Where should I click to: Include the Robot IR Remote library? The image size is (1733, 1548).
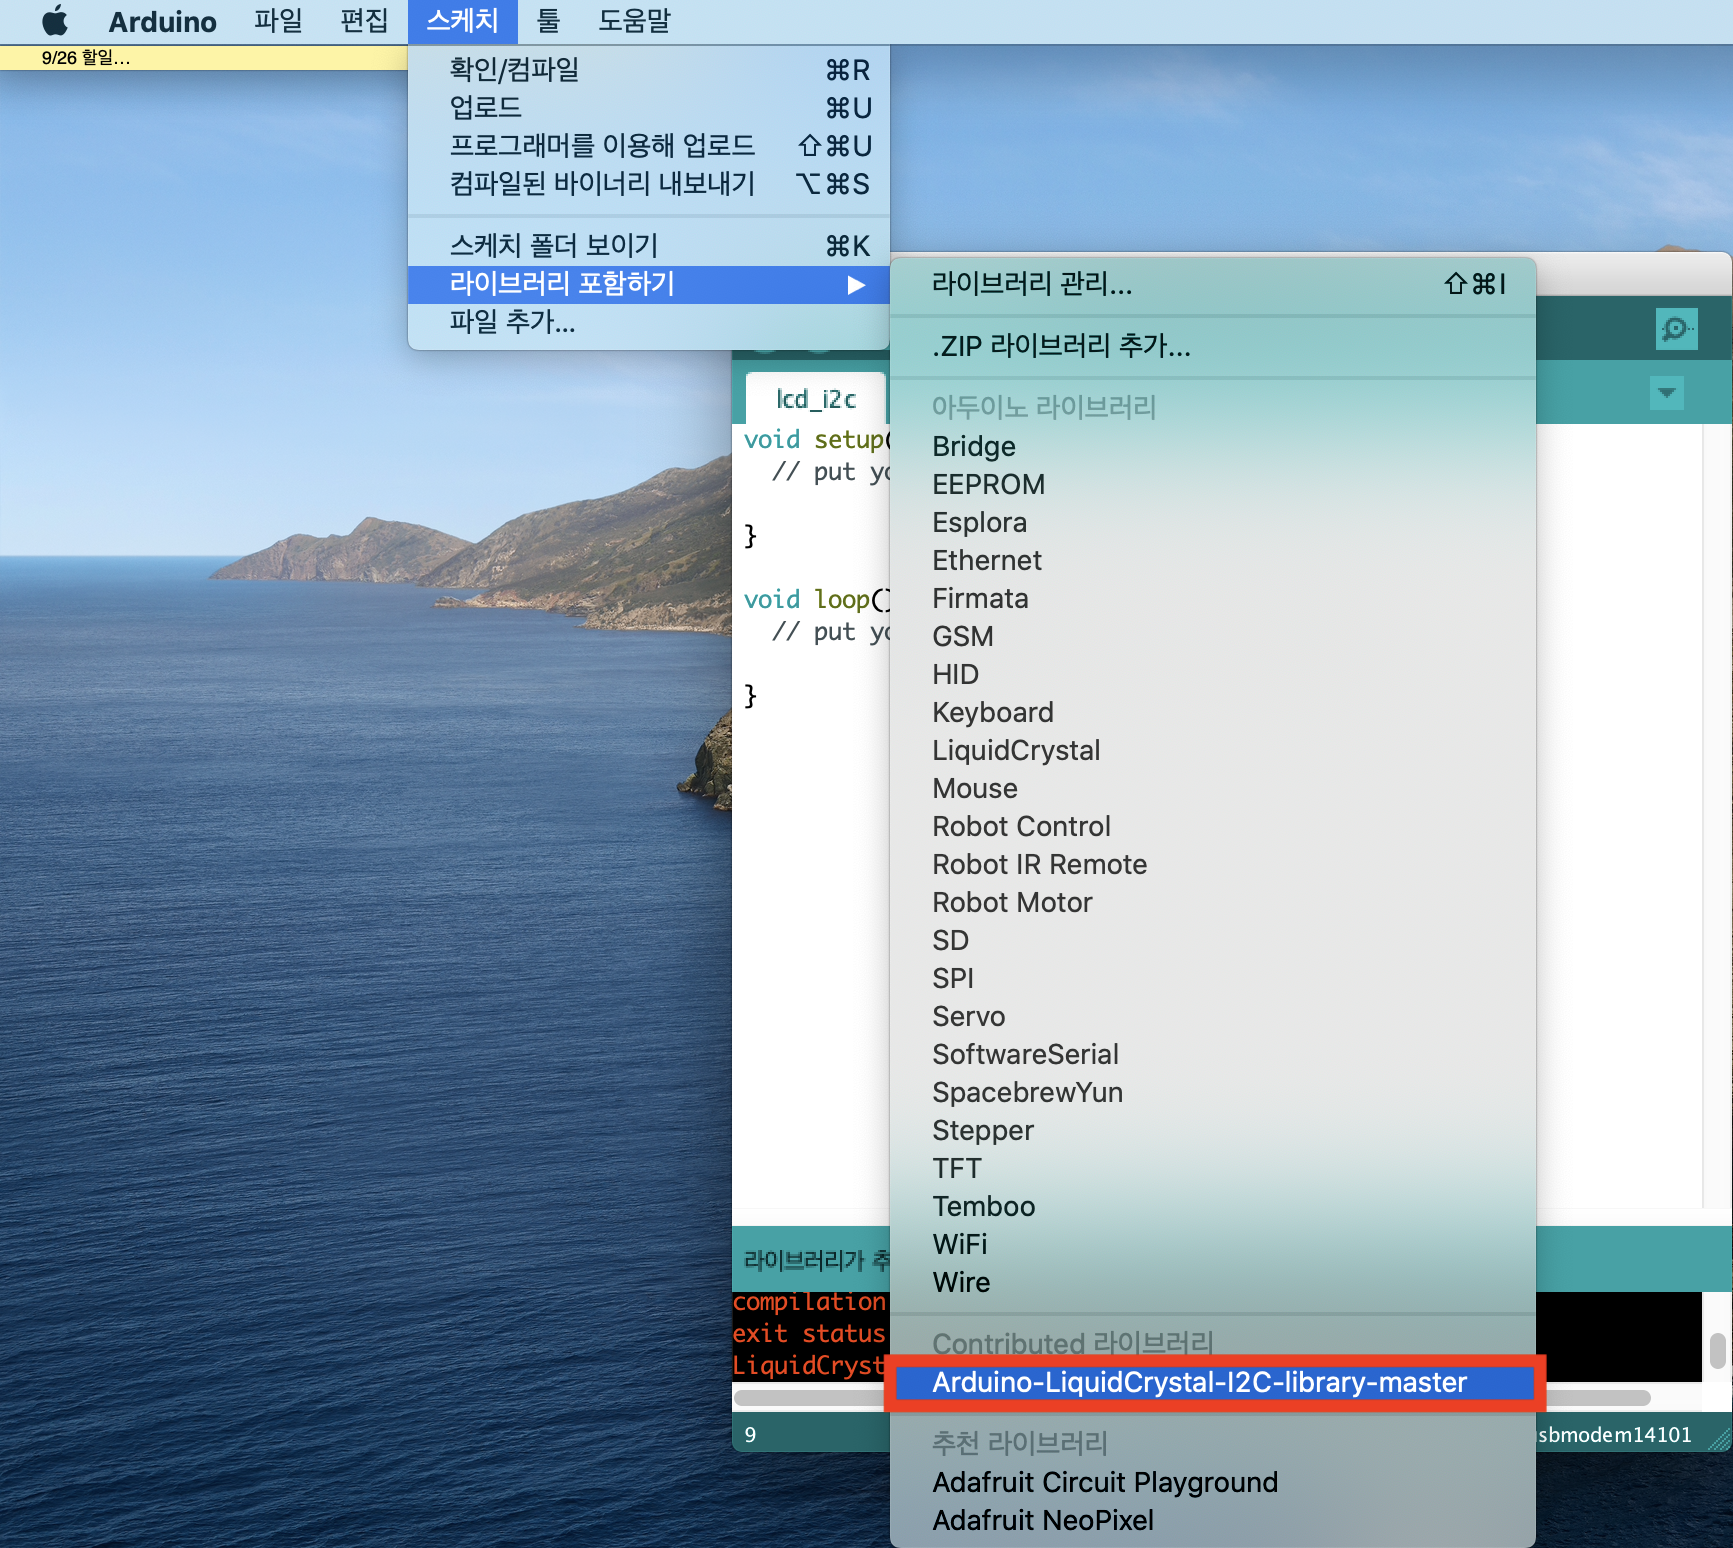(x=1212, y=864)
